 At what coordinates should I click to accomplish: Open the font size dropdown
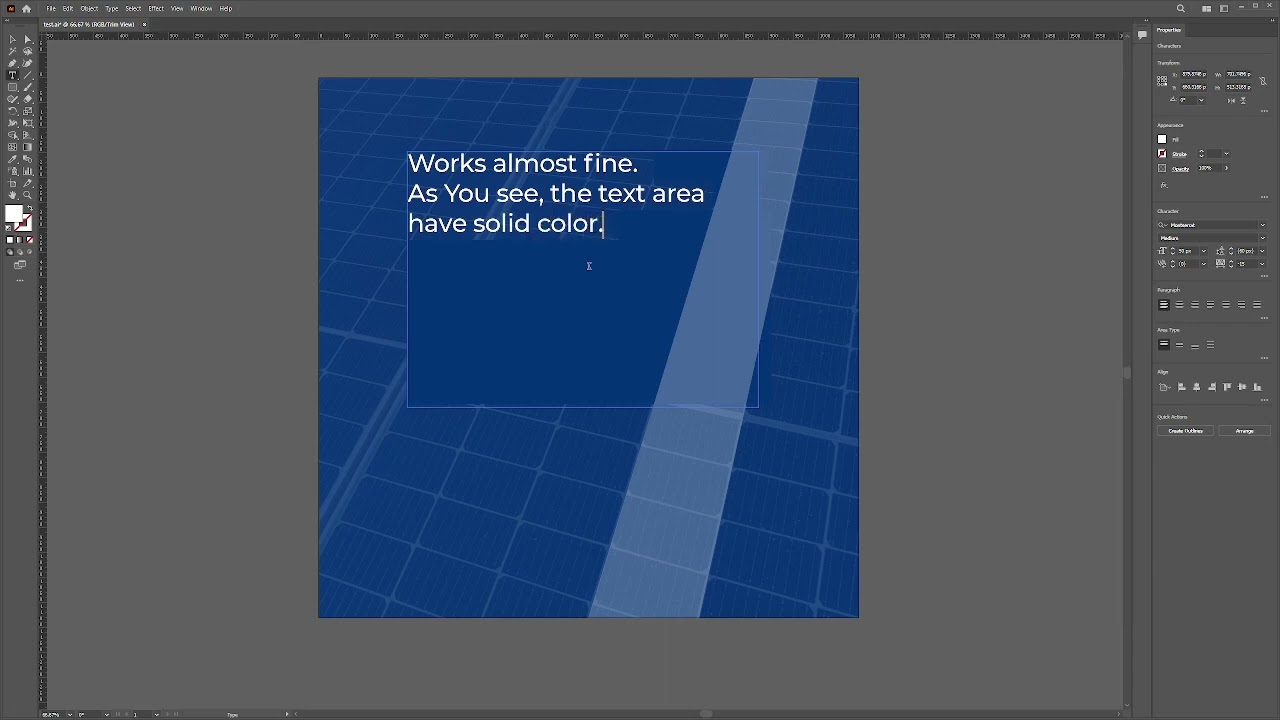1204,251
